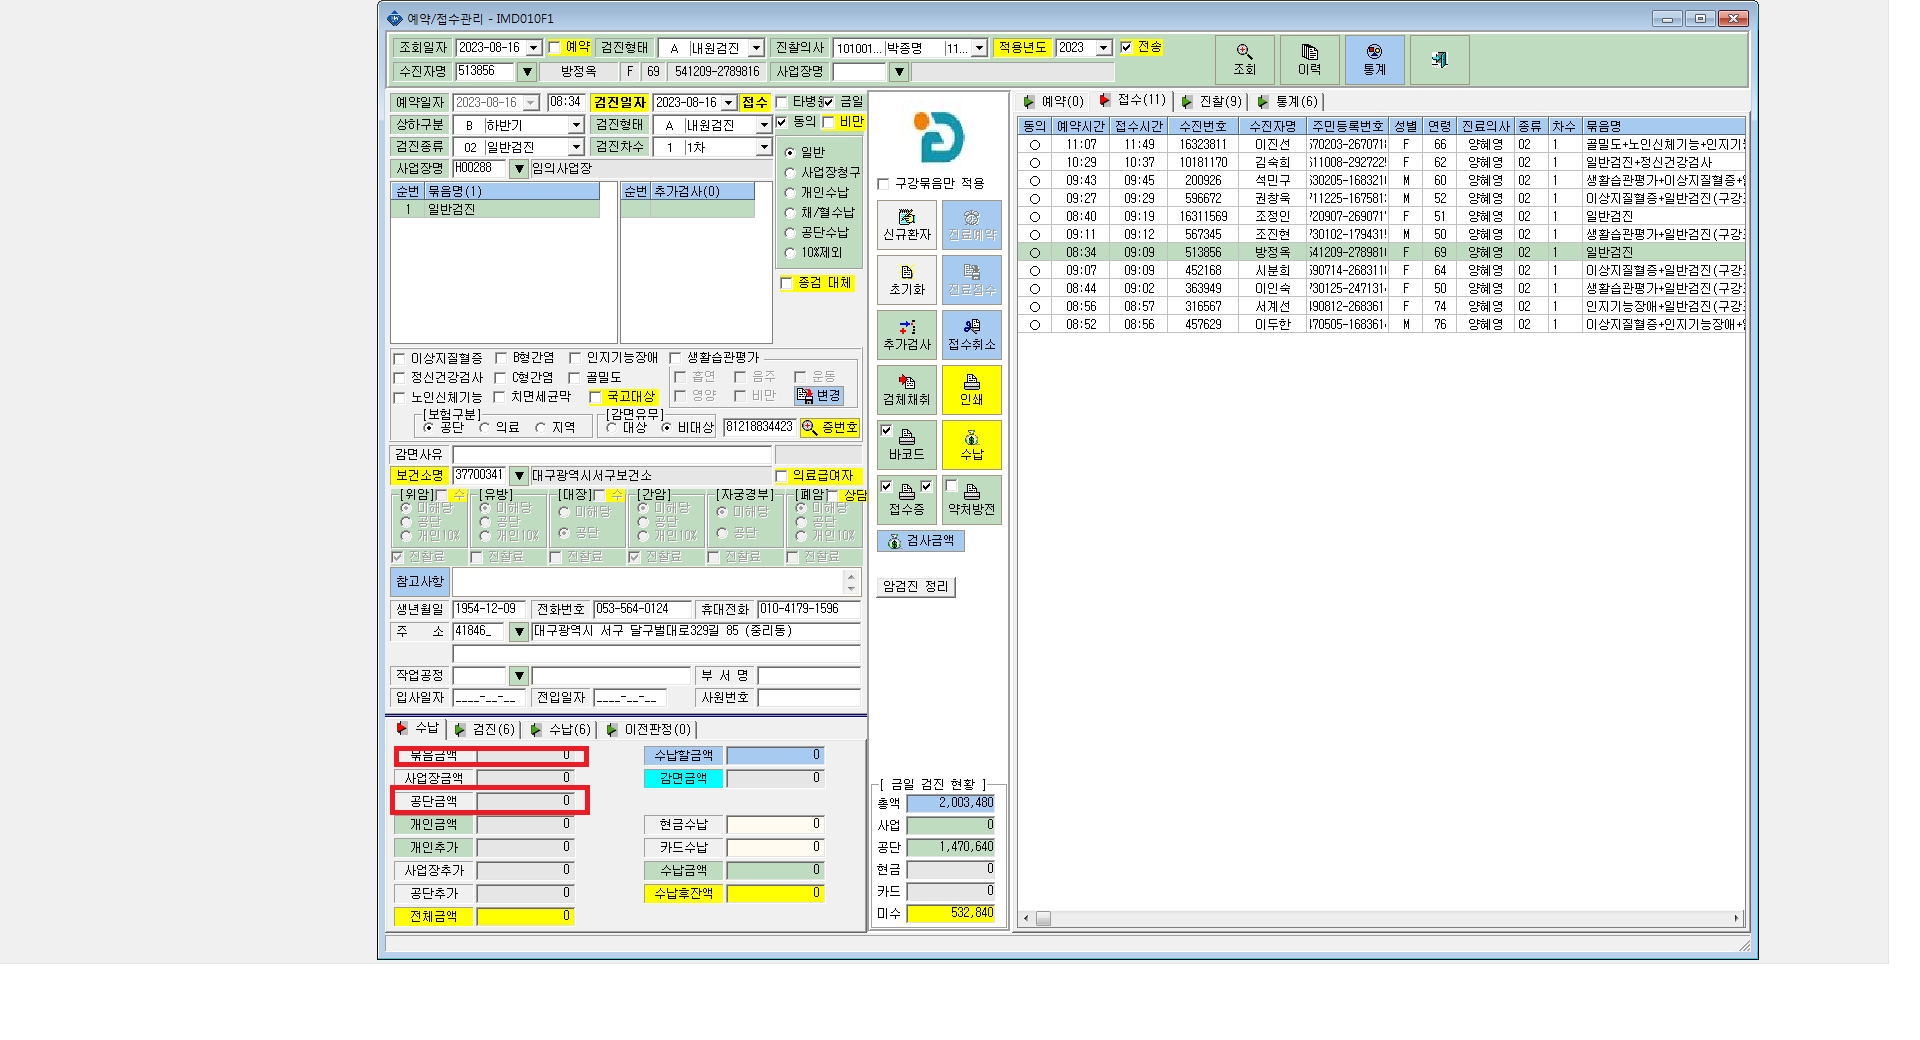The height and width of the screenshot is (1040, 1920).
Task: Select the 개인수납 radio button
Action: (x=790, y=193)
